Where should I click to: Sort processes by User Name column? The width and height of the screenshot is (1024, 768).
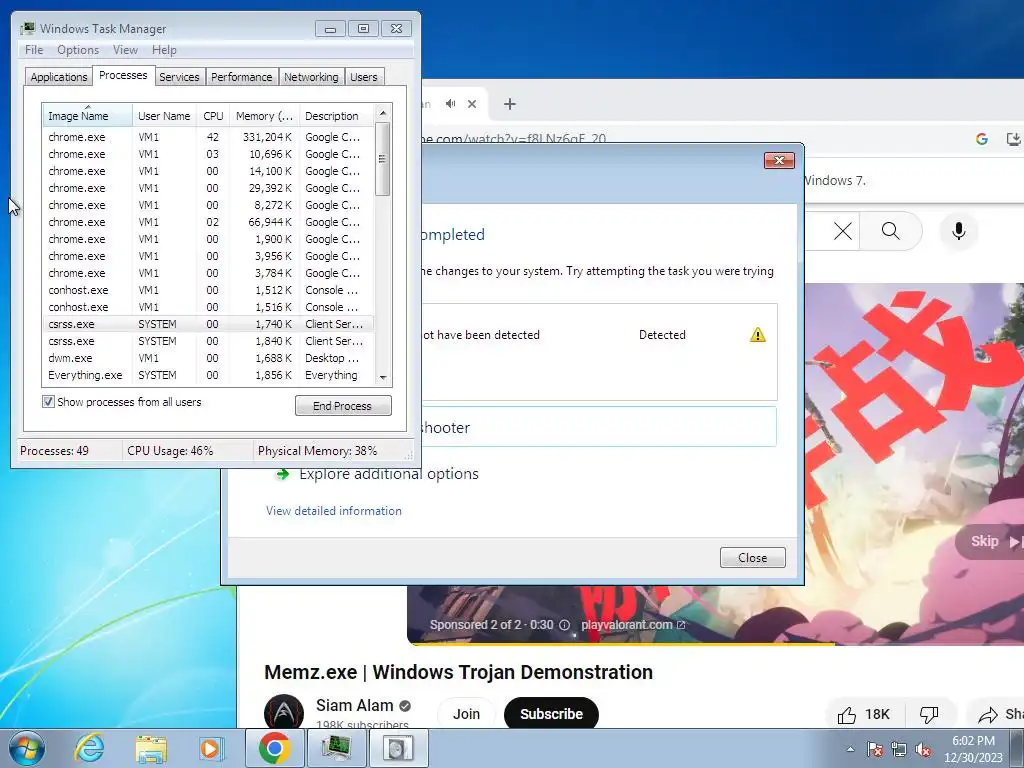click(x=164, y=116)
